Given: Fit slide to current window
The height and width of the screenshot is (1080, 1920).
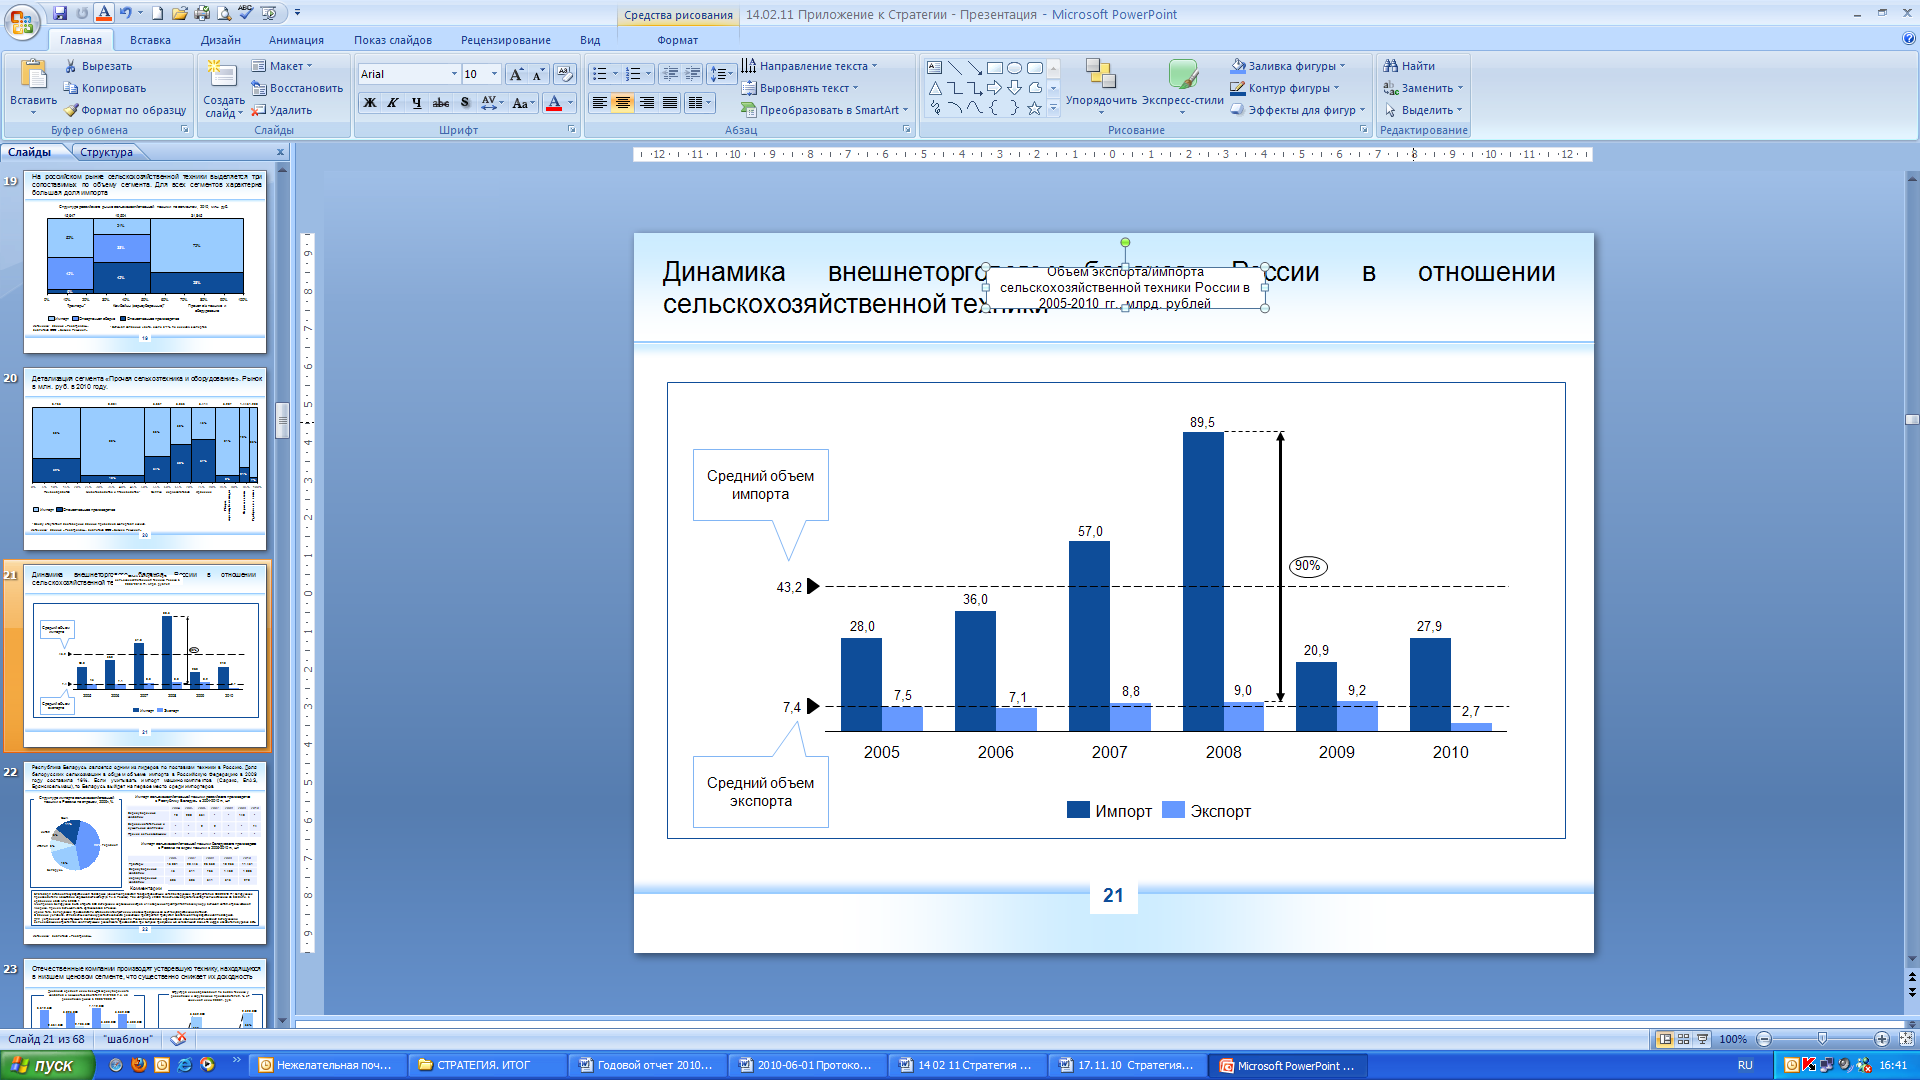Looking at the screenshot, I should point(1906,1039).
